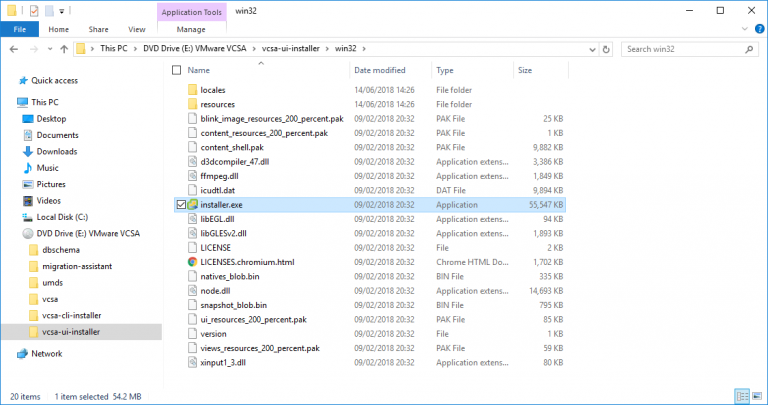The image size is (768, 405).
Task: Sort by the Name column header
Action: tap(198, 71)
